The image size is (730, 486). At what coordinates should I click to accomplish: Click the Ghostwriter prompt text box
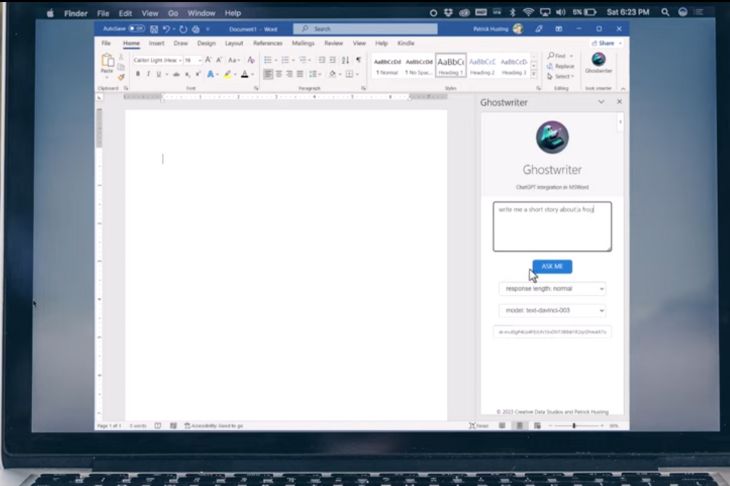[552, 226]
